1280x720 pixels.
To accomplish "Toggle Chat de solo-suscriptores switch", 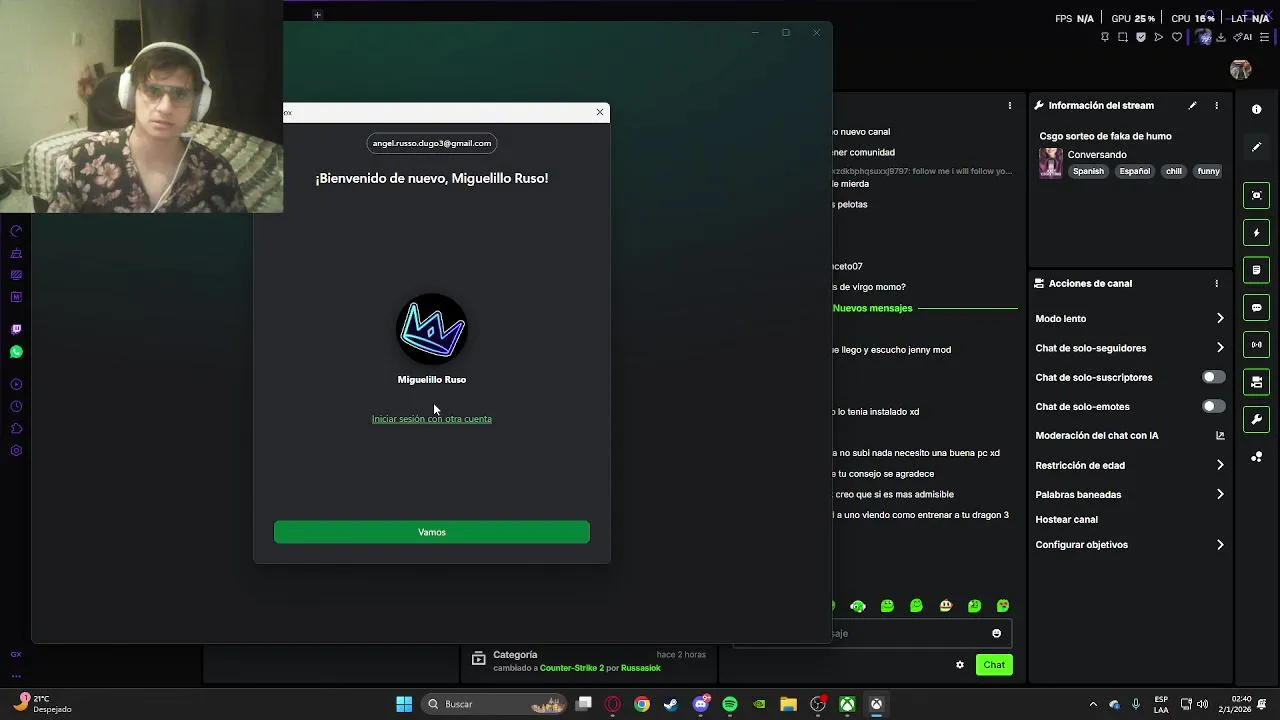I will pyautogui.click(x=1213, y=377).
